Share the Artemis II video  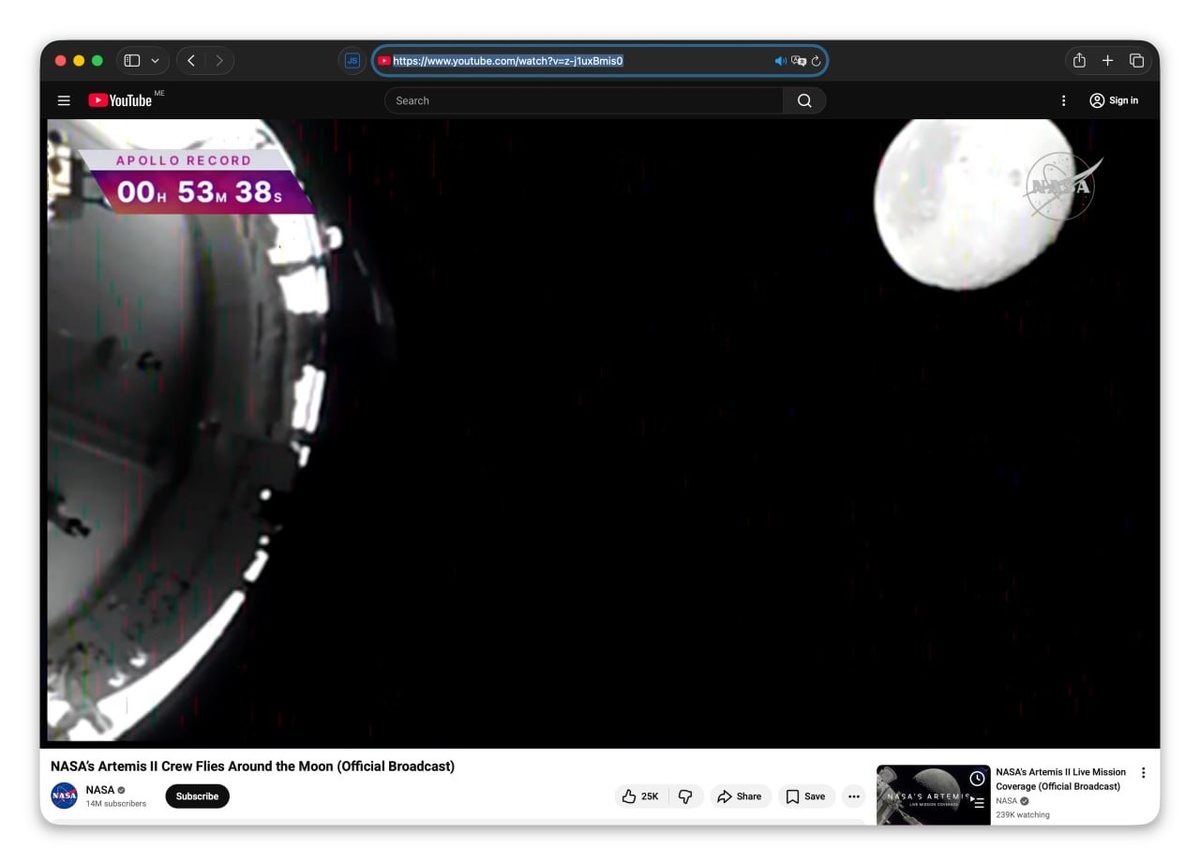(x=740, y=796)
